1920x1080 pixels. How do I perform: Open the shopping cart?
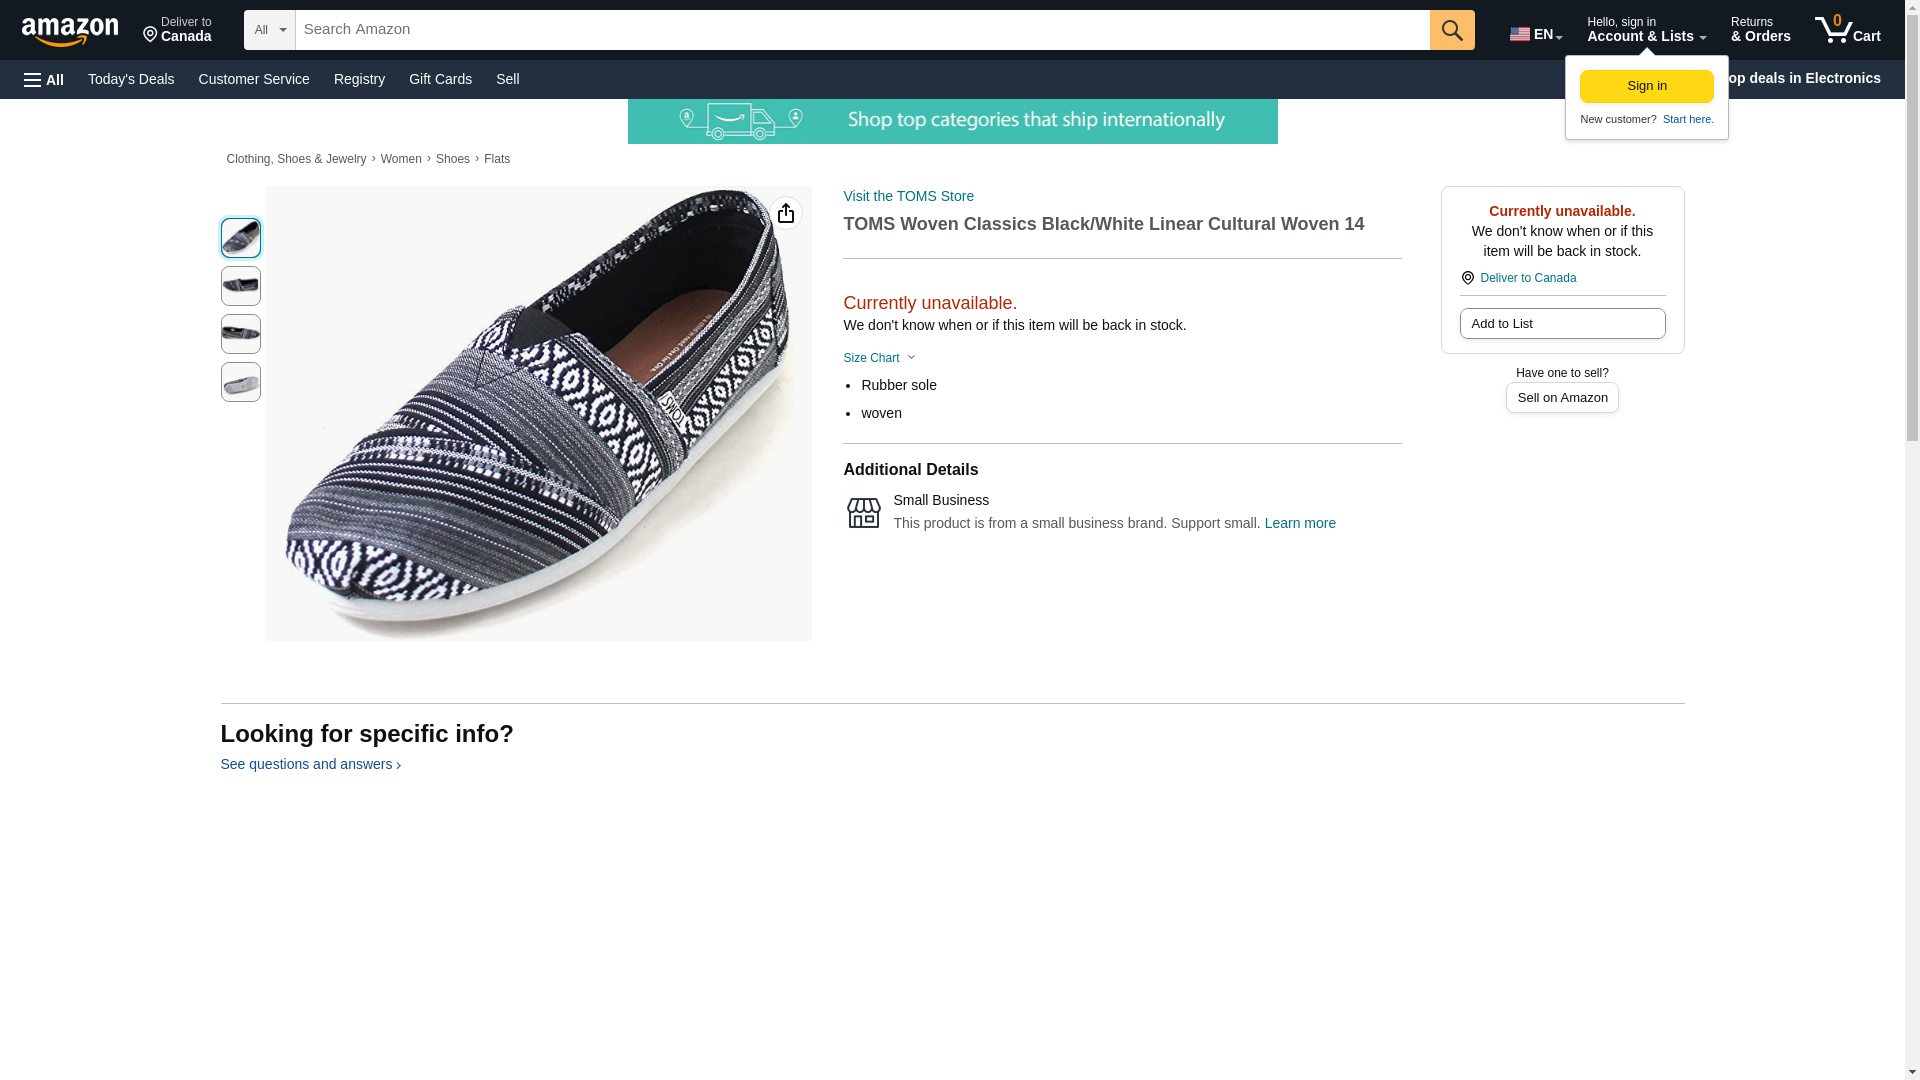(1848, 30)
